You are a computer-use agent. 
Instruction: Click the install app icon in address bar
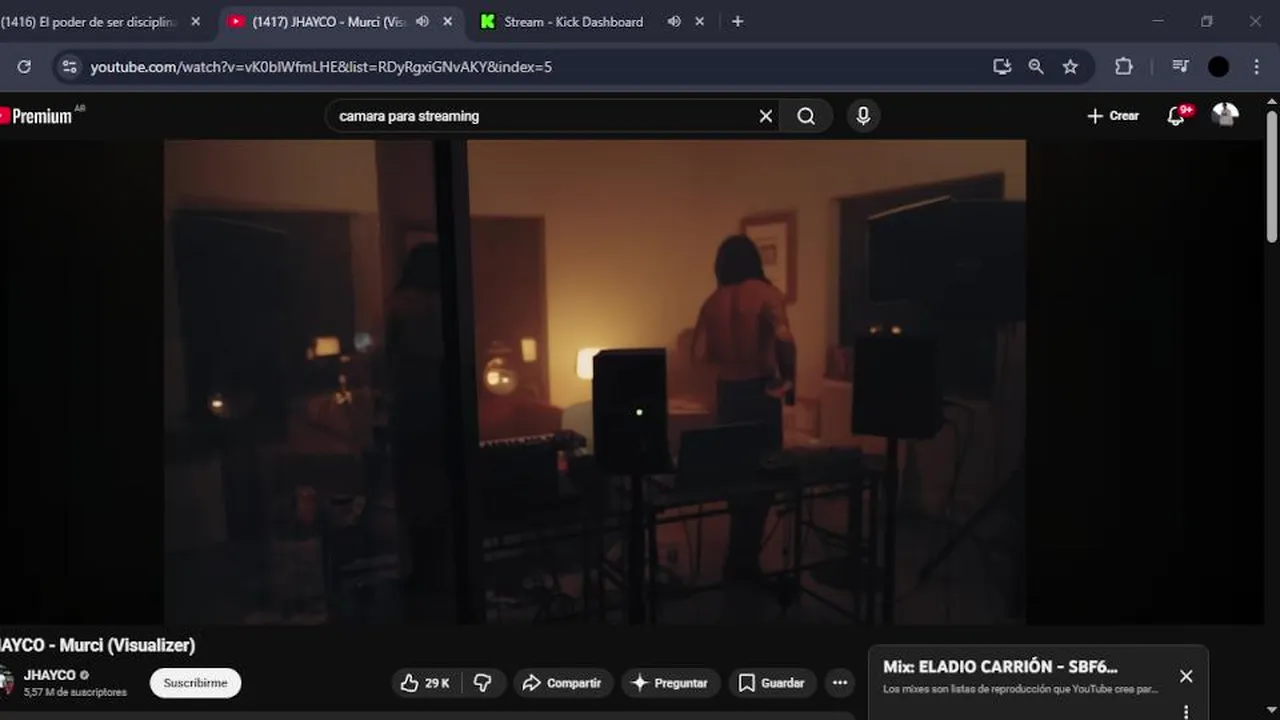coord(1002,67)
